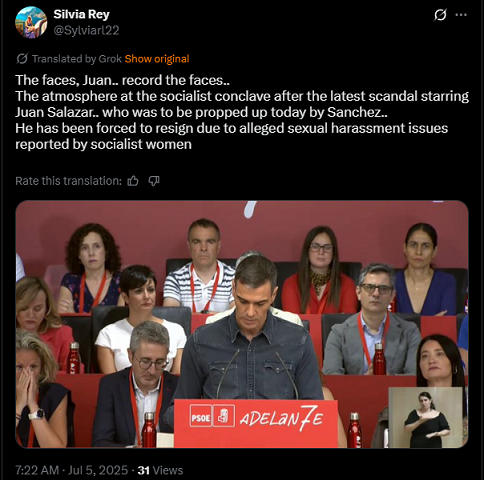
Task: Click the 'Rate this translation:' text
Action: coord(69,181)
